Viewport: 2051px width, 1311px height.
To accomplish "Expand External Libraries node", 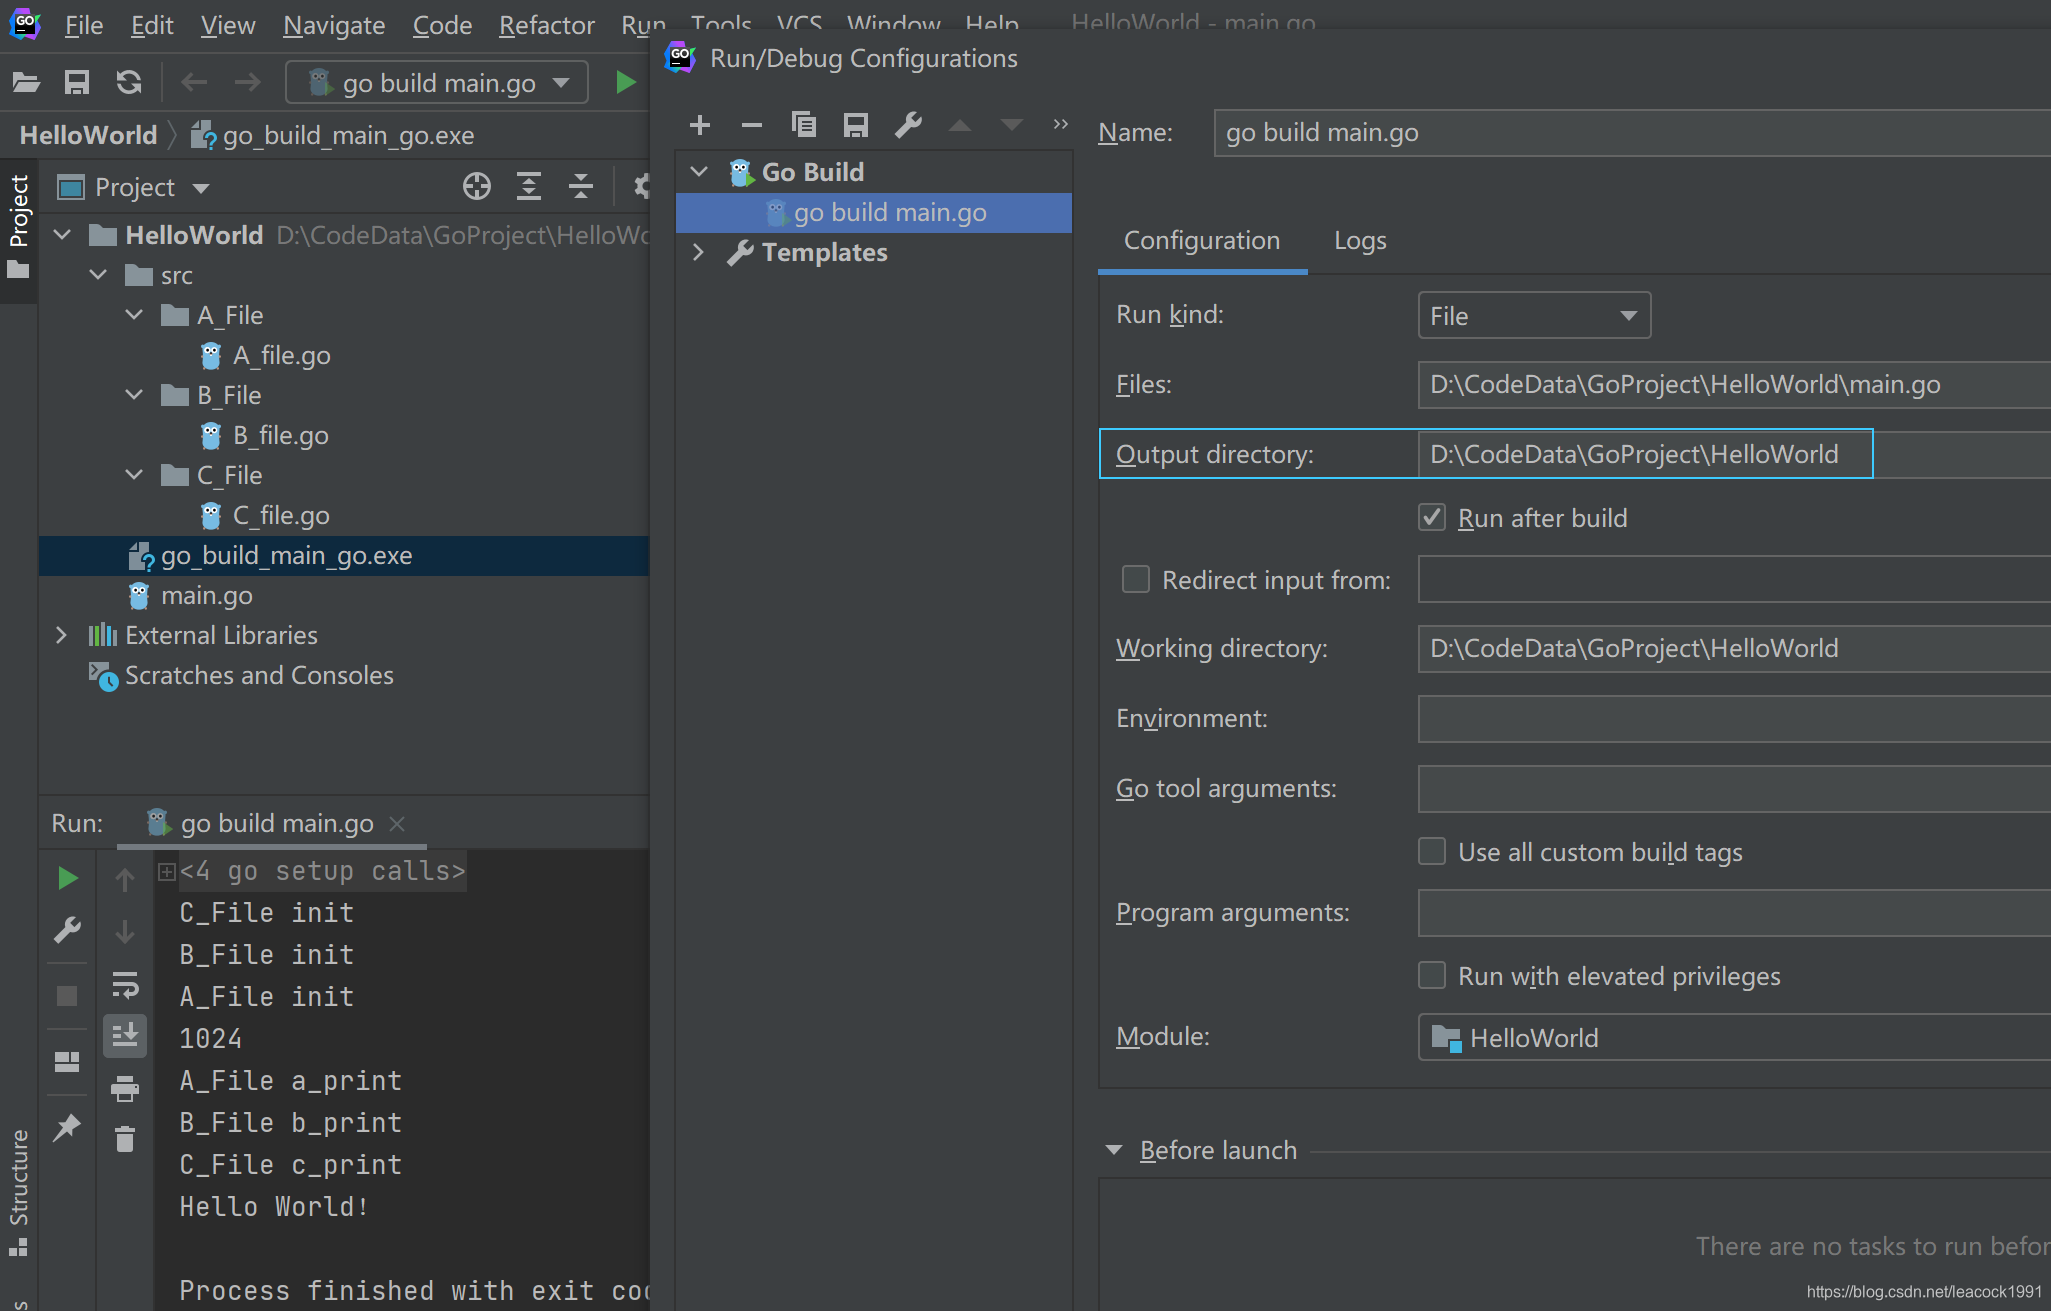I will [62, 635].
